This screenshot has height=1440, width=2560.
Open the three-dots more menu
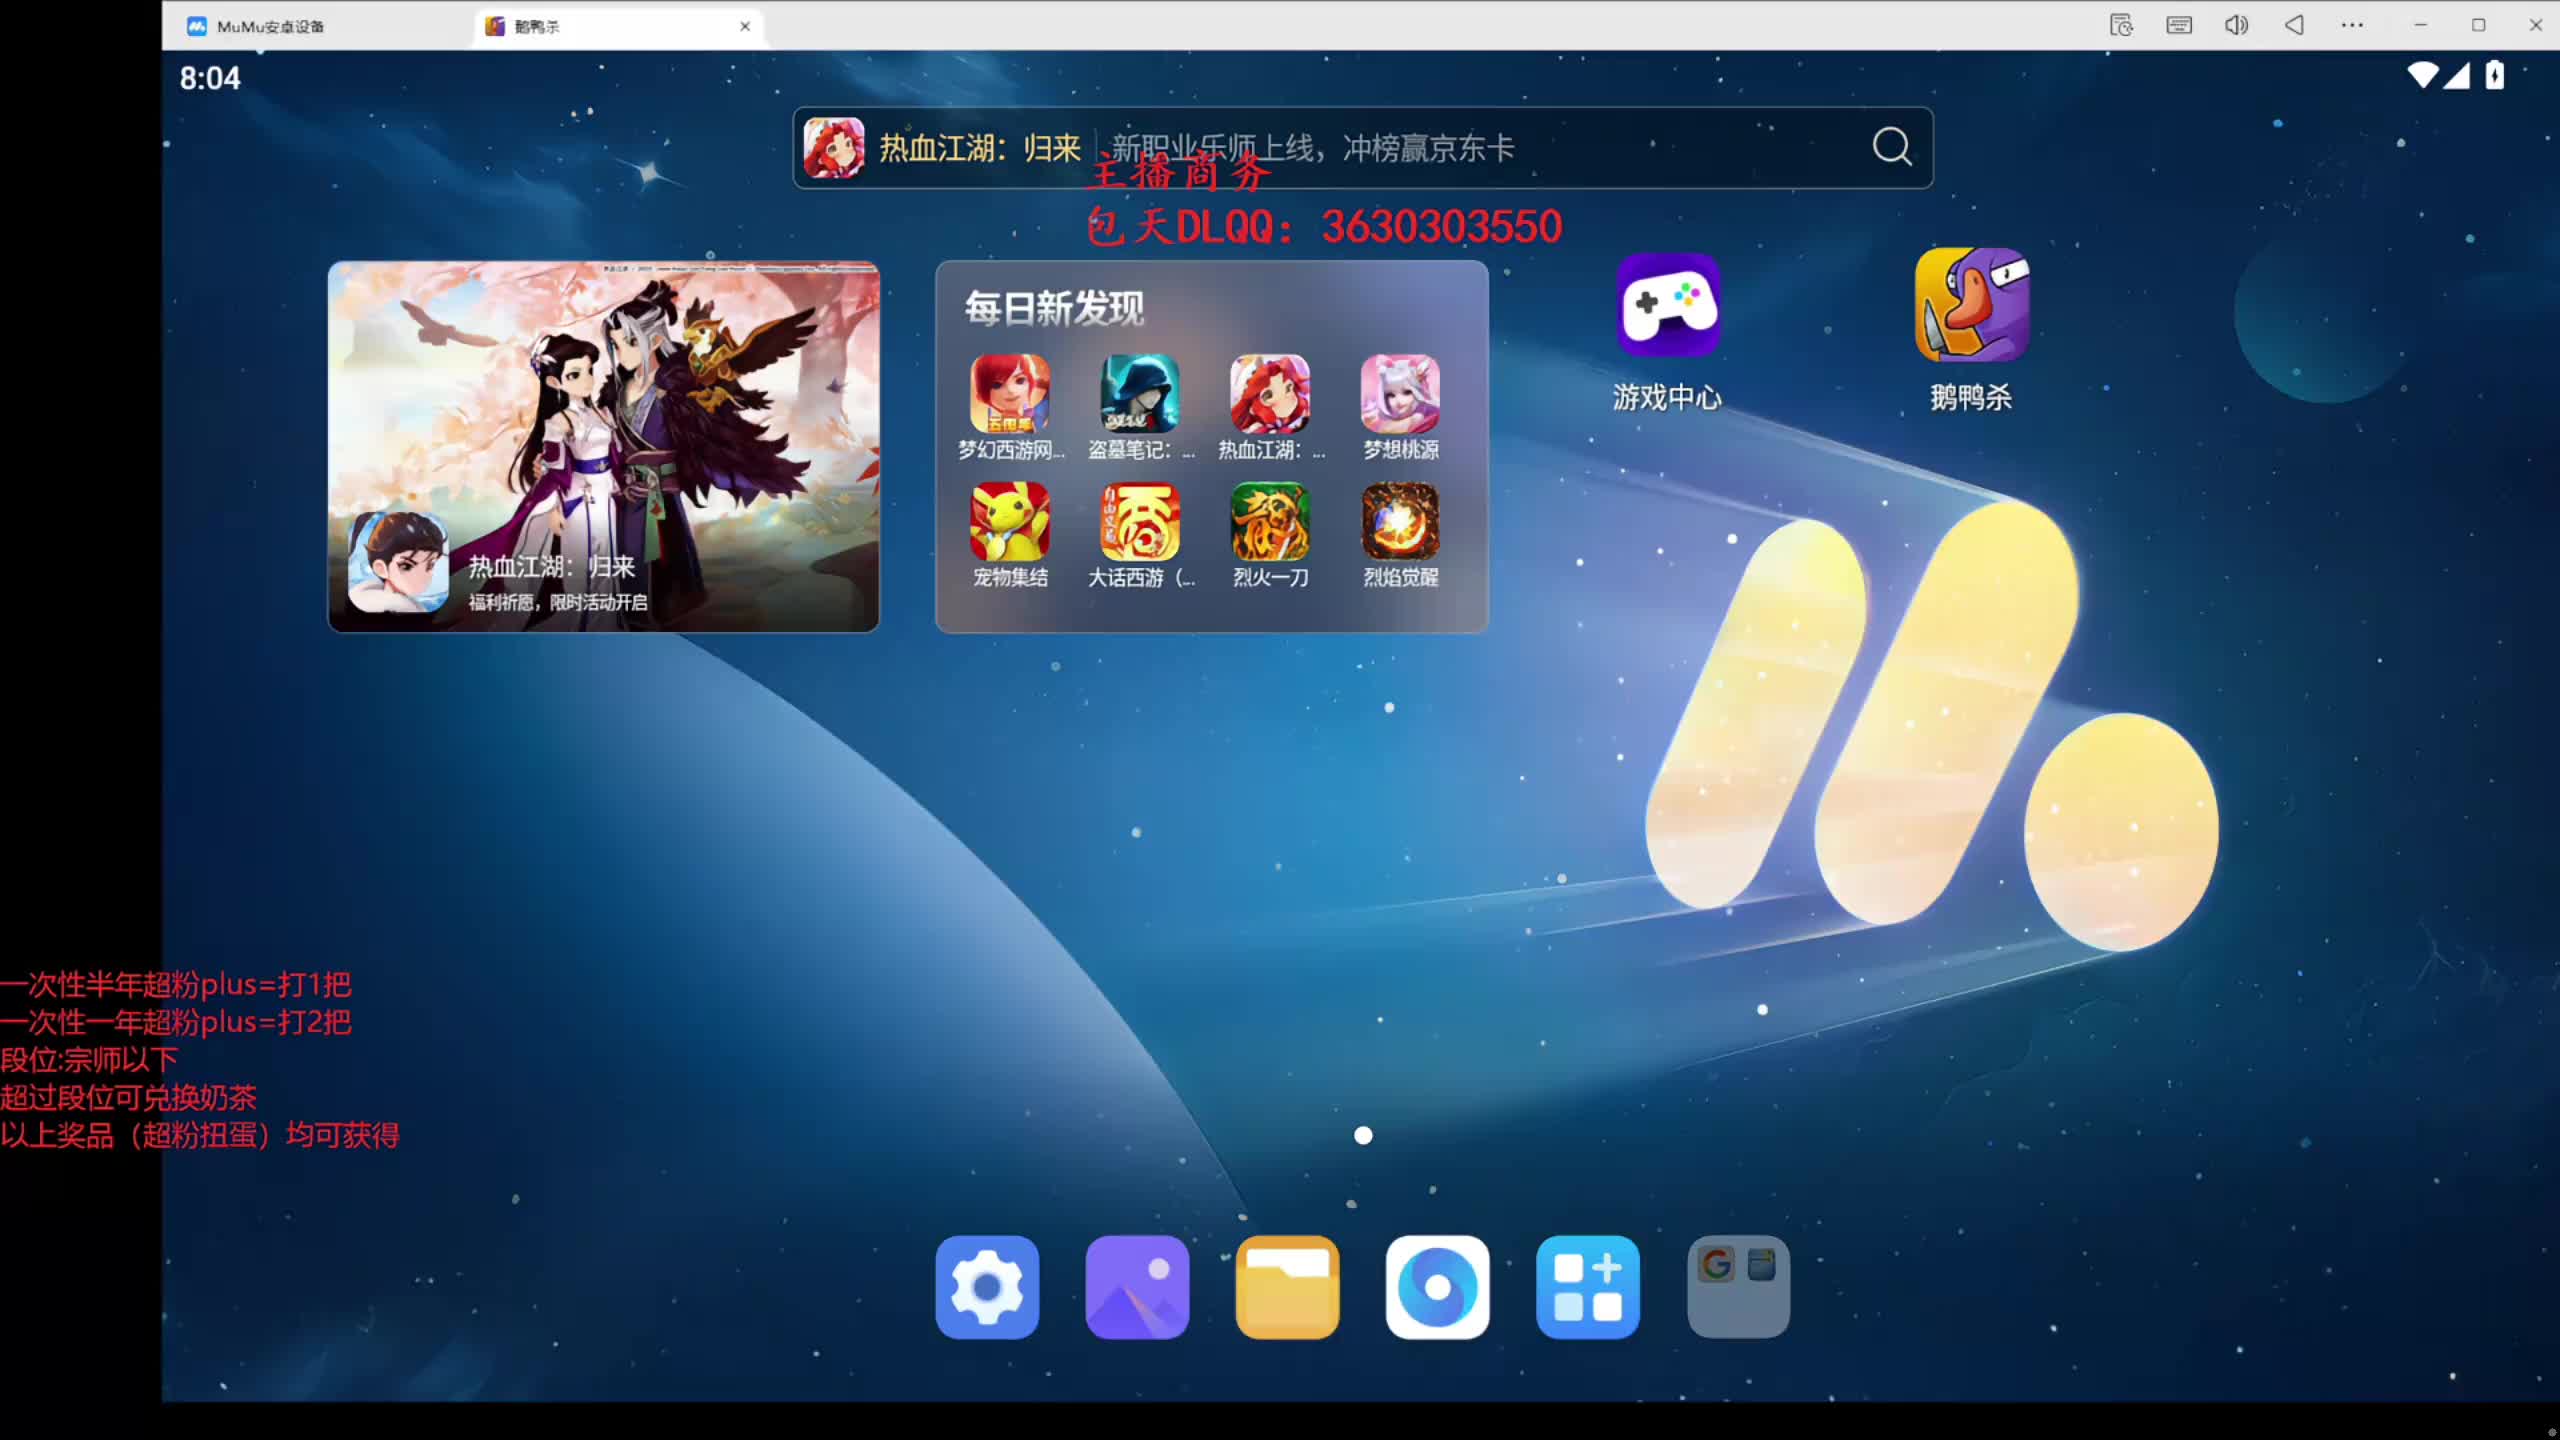tap(2352, 25)
